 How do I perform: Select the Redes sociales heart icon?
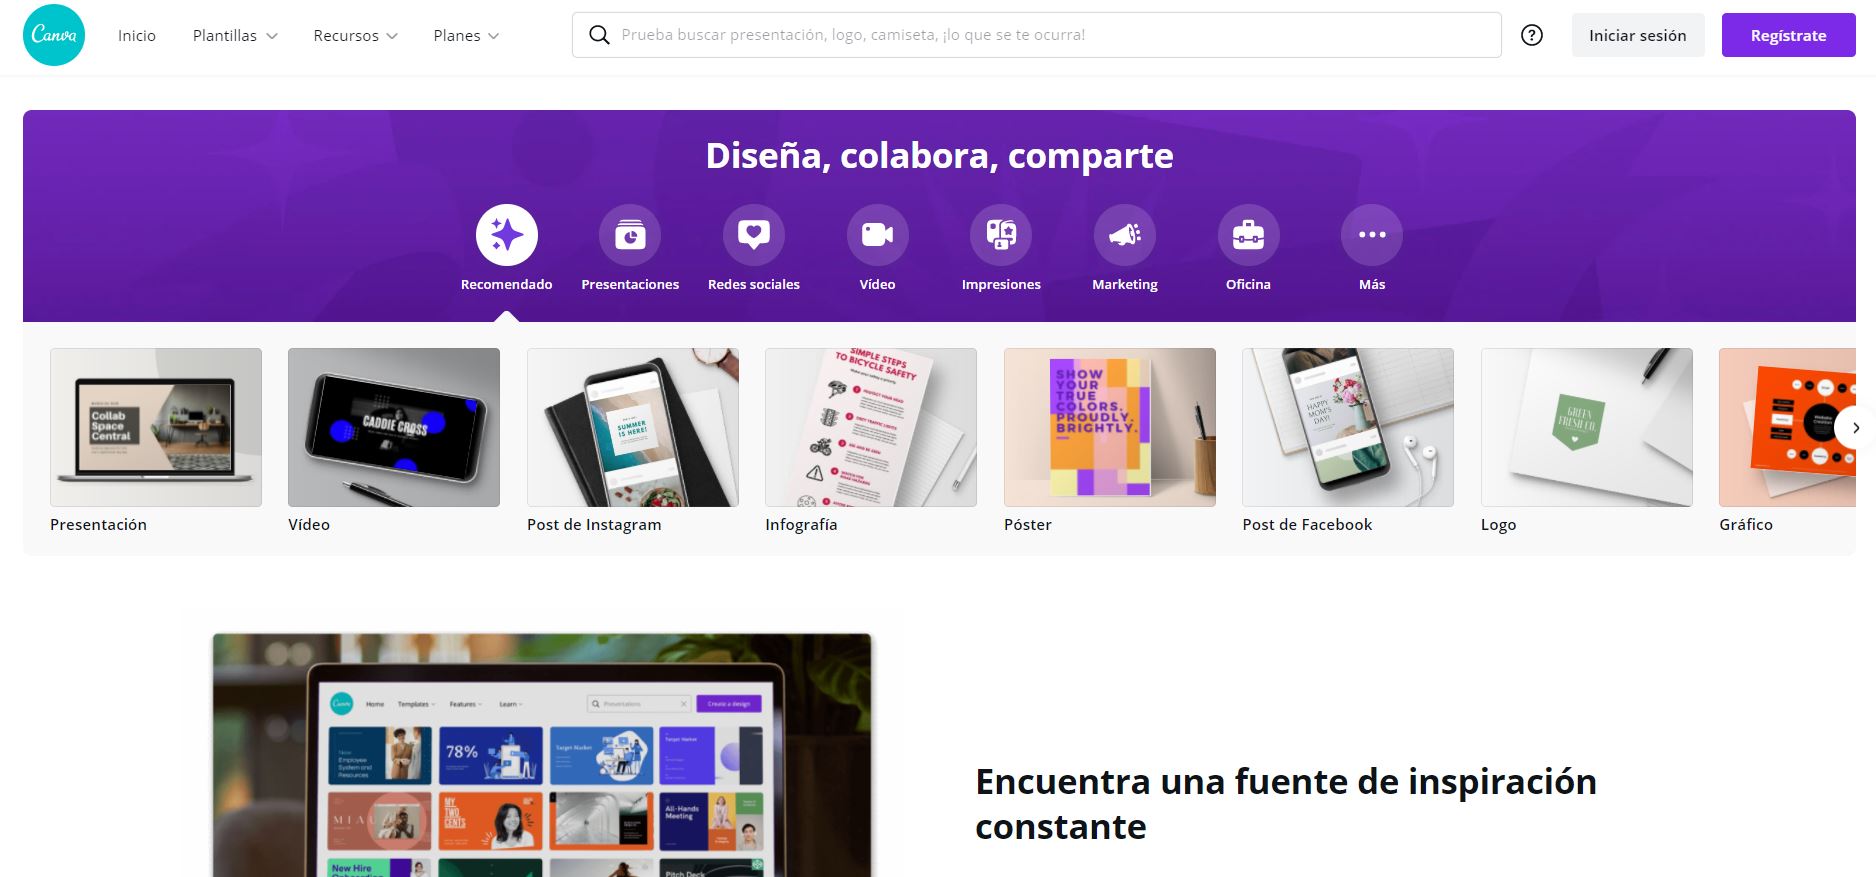tap(753, 235)
